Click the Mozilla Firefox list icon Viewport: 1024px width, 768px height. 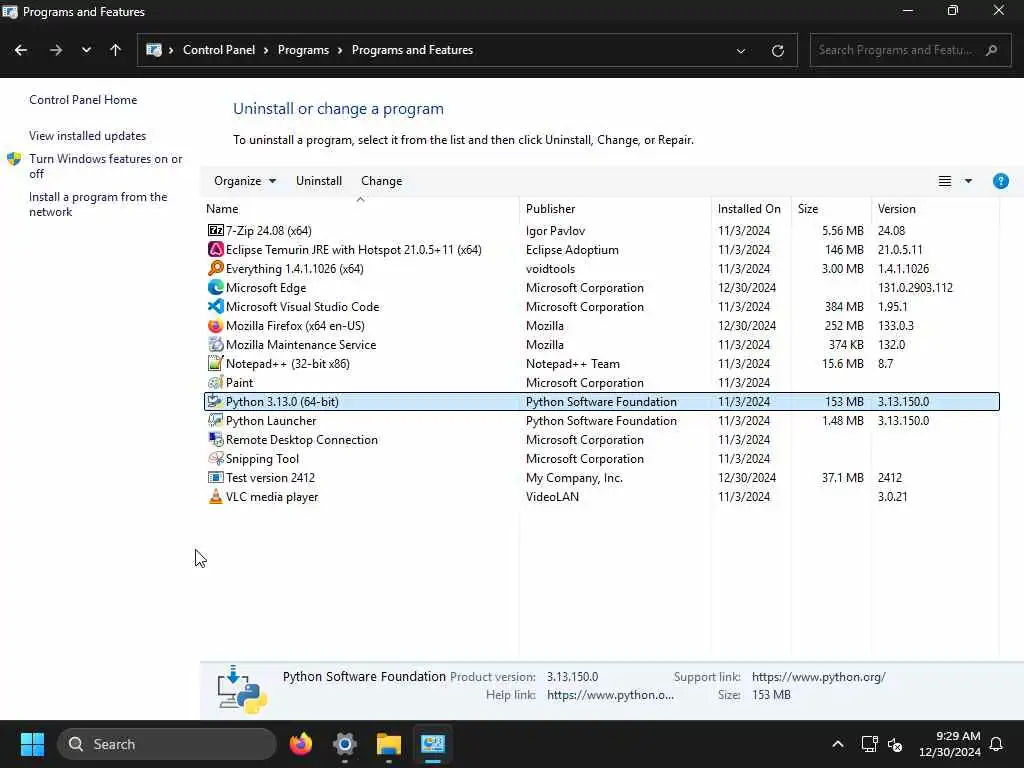pos(215,325)
